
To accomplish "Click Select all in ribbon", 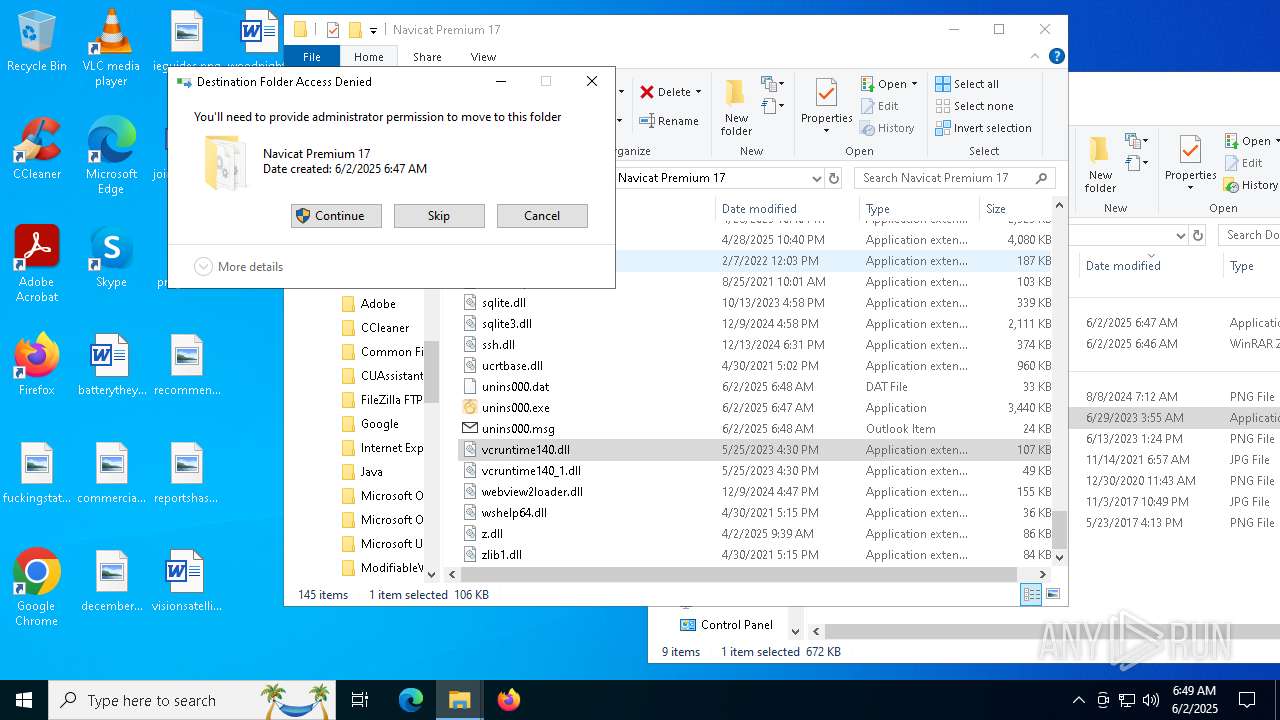I will (x=967, y=84).
